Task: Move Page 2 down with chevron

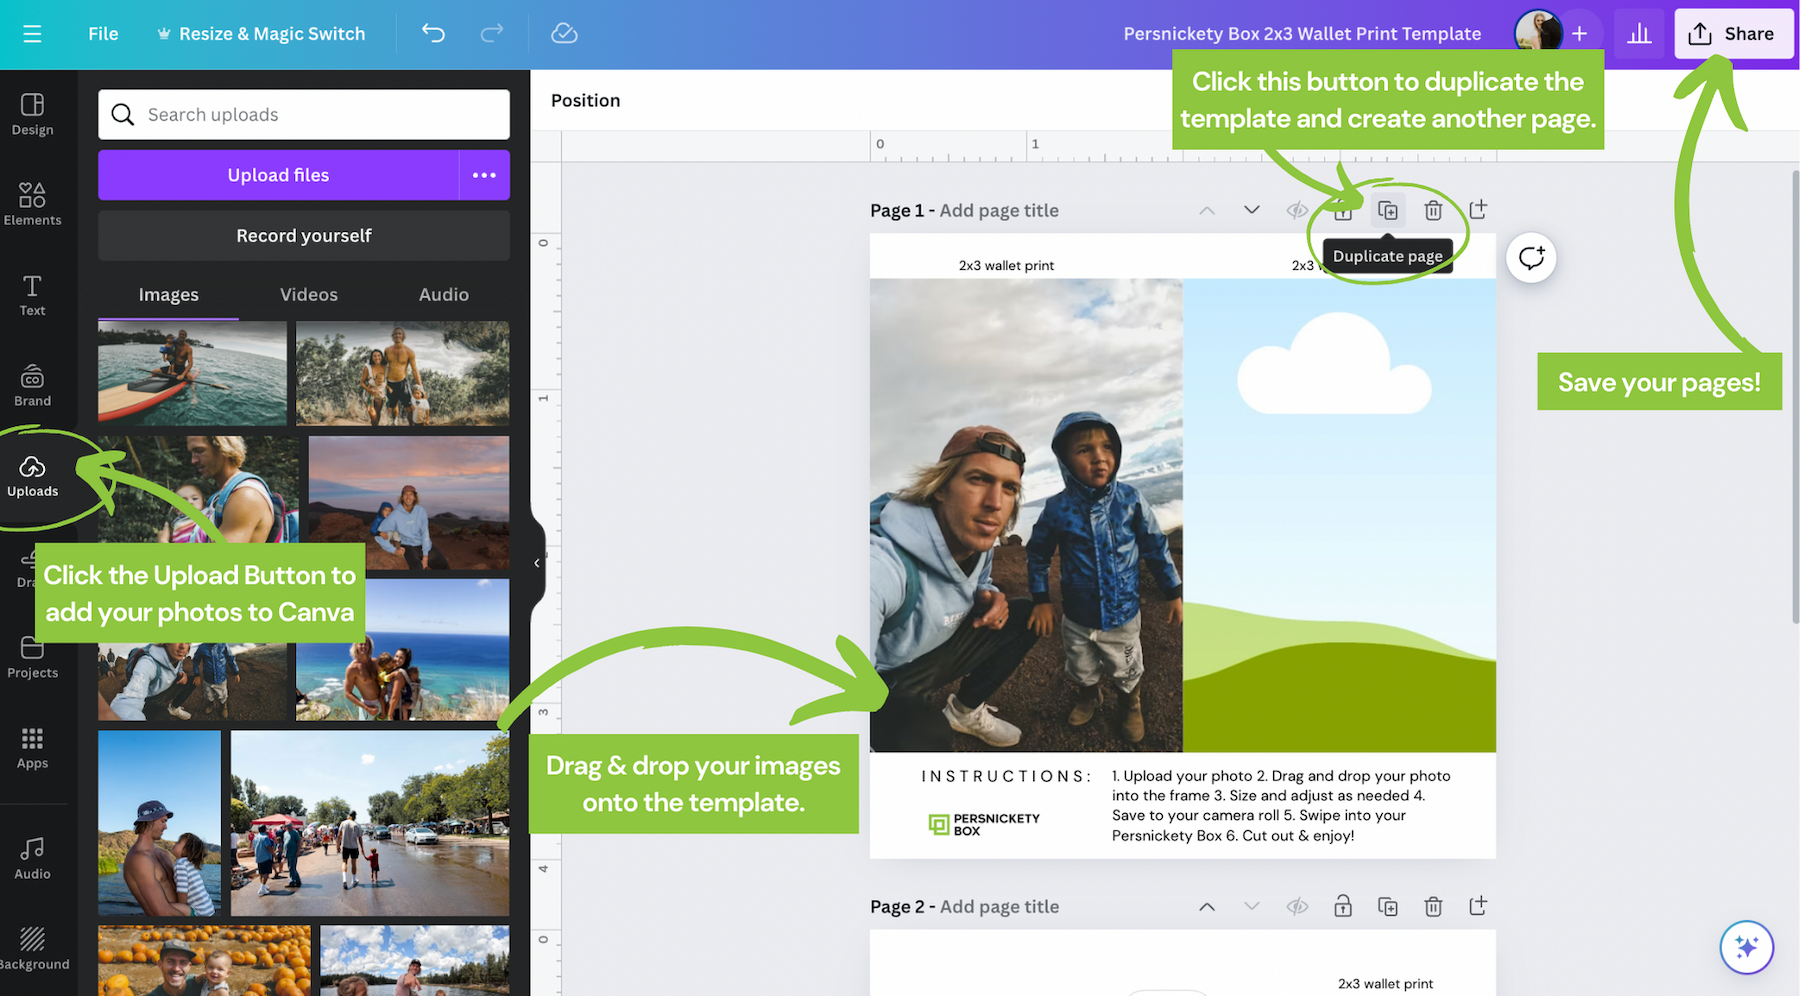Action: (x=1252, y=906)
